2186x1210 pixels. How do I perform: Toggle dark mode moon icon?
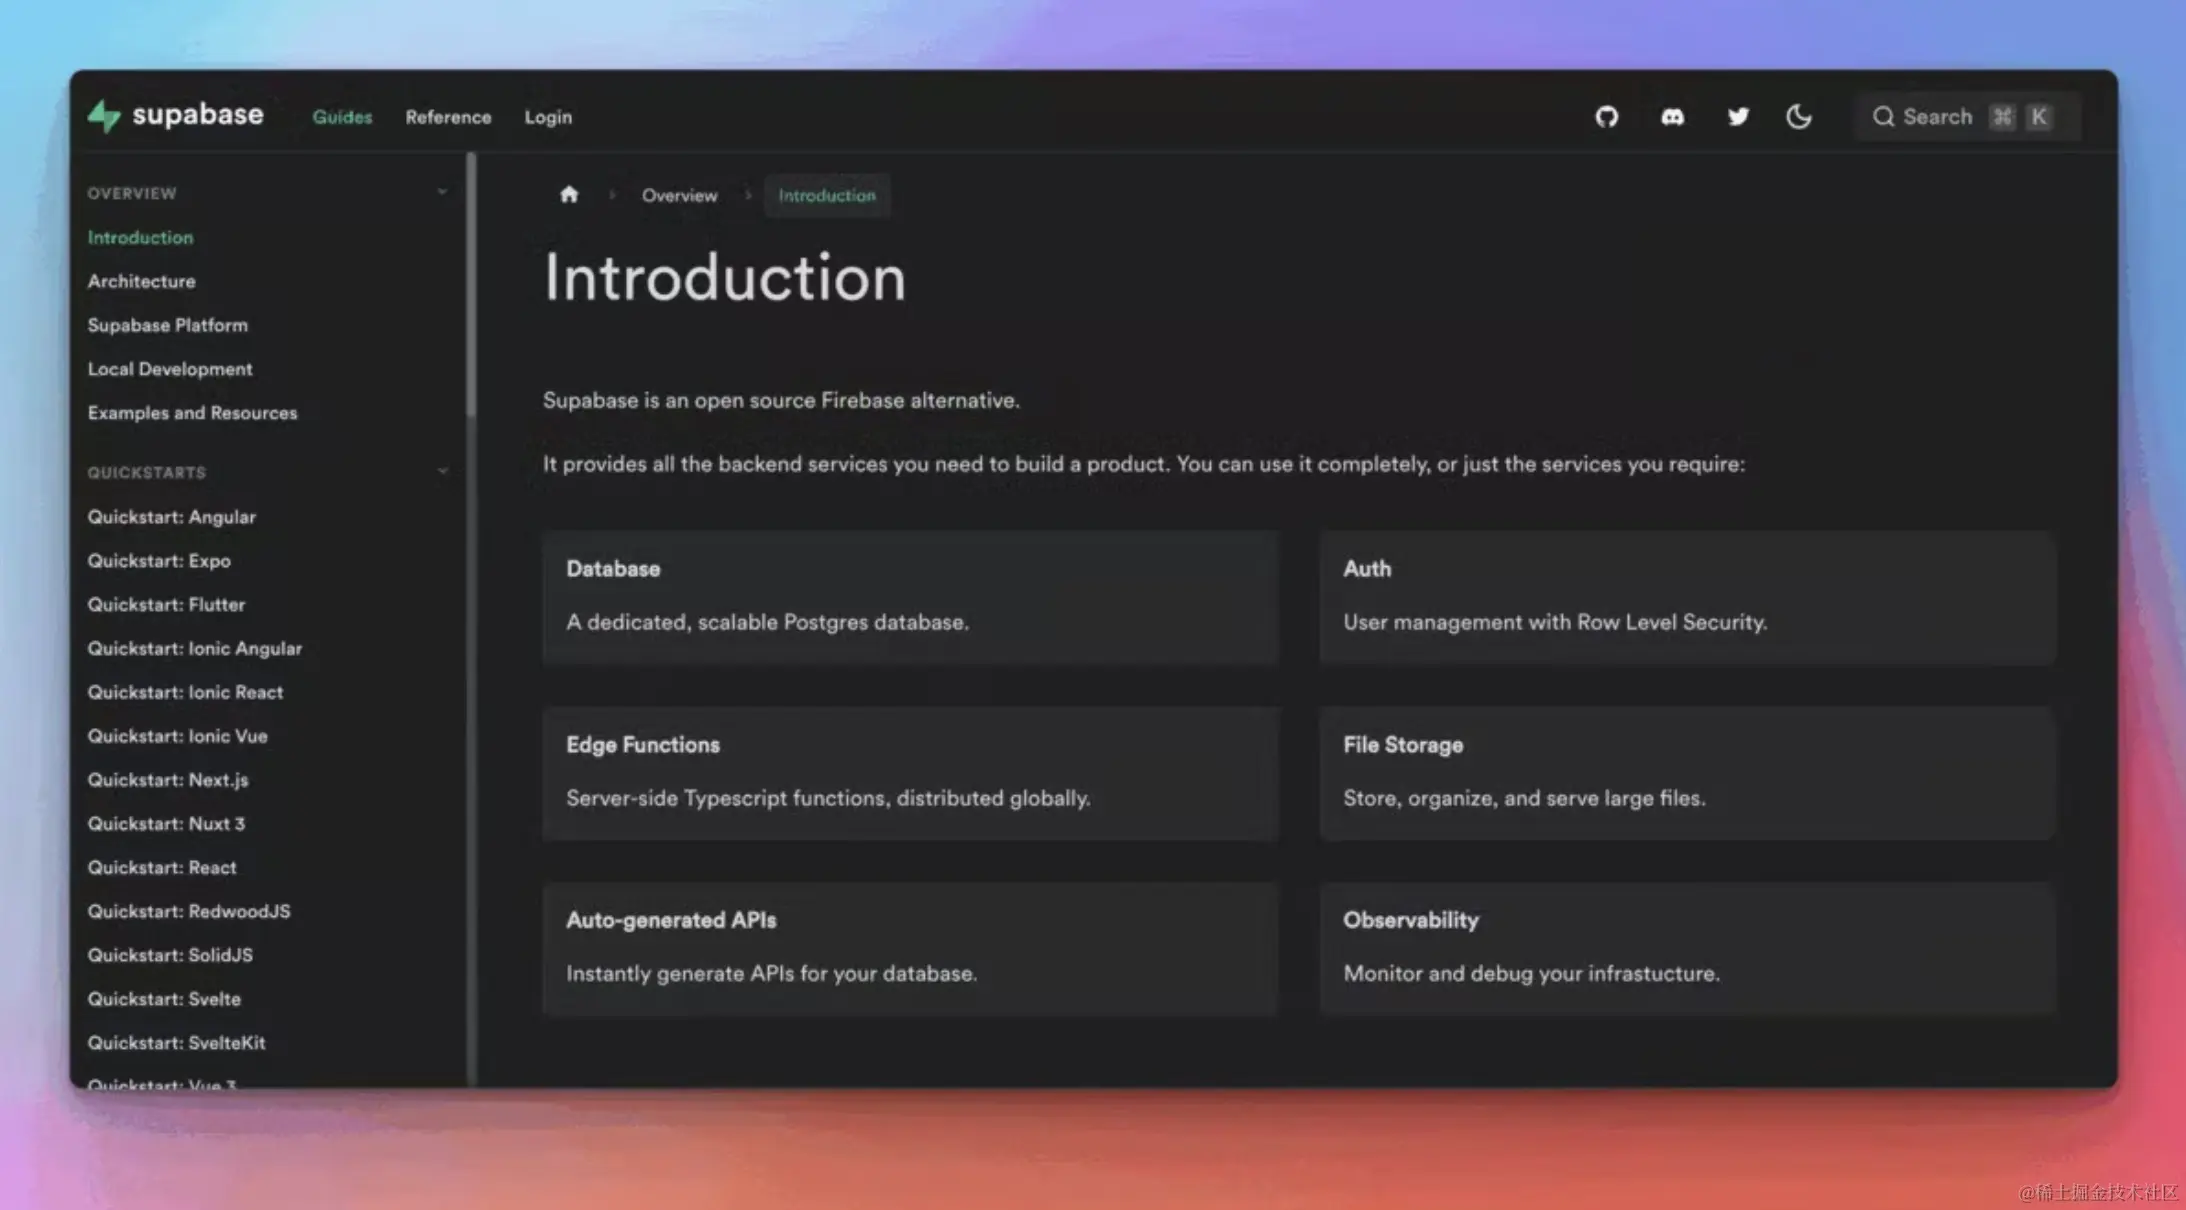[x=1798, y=117]
